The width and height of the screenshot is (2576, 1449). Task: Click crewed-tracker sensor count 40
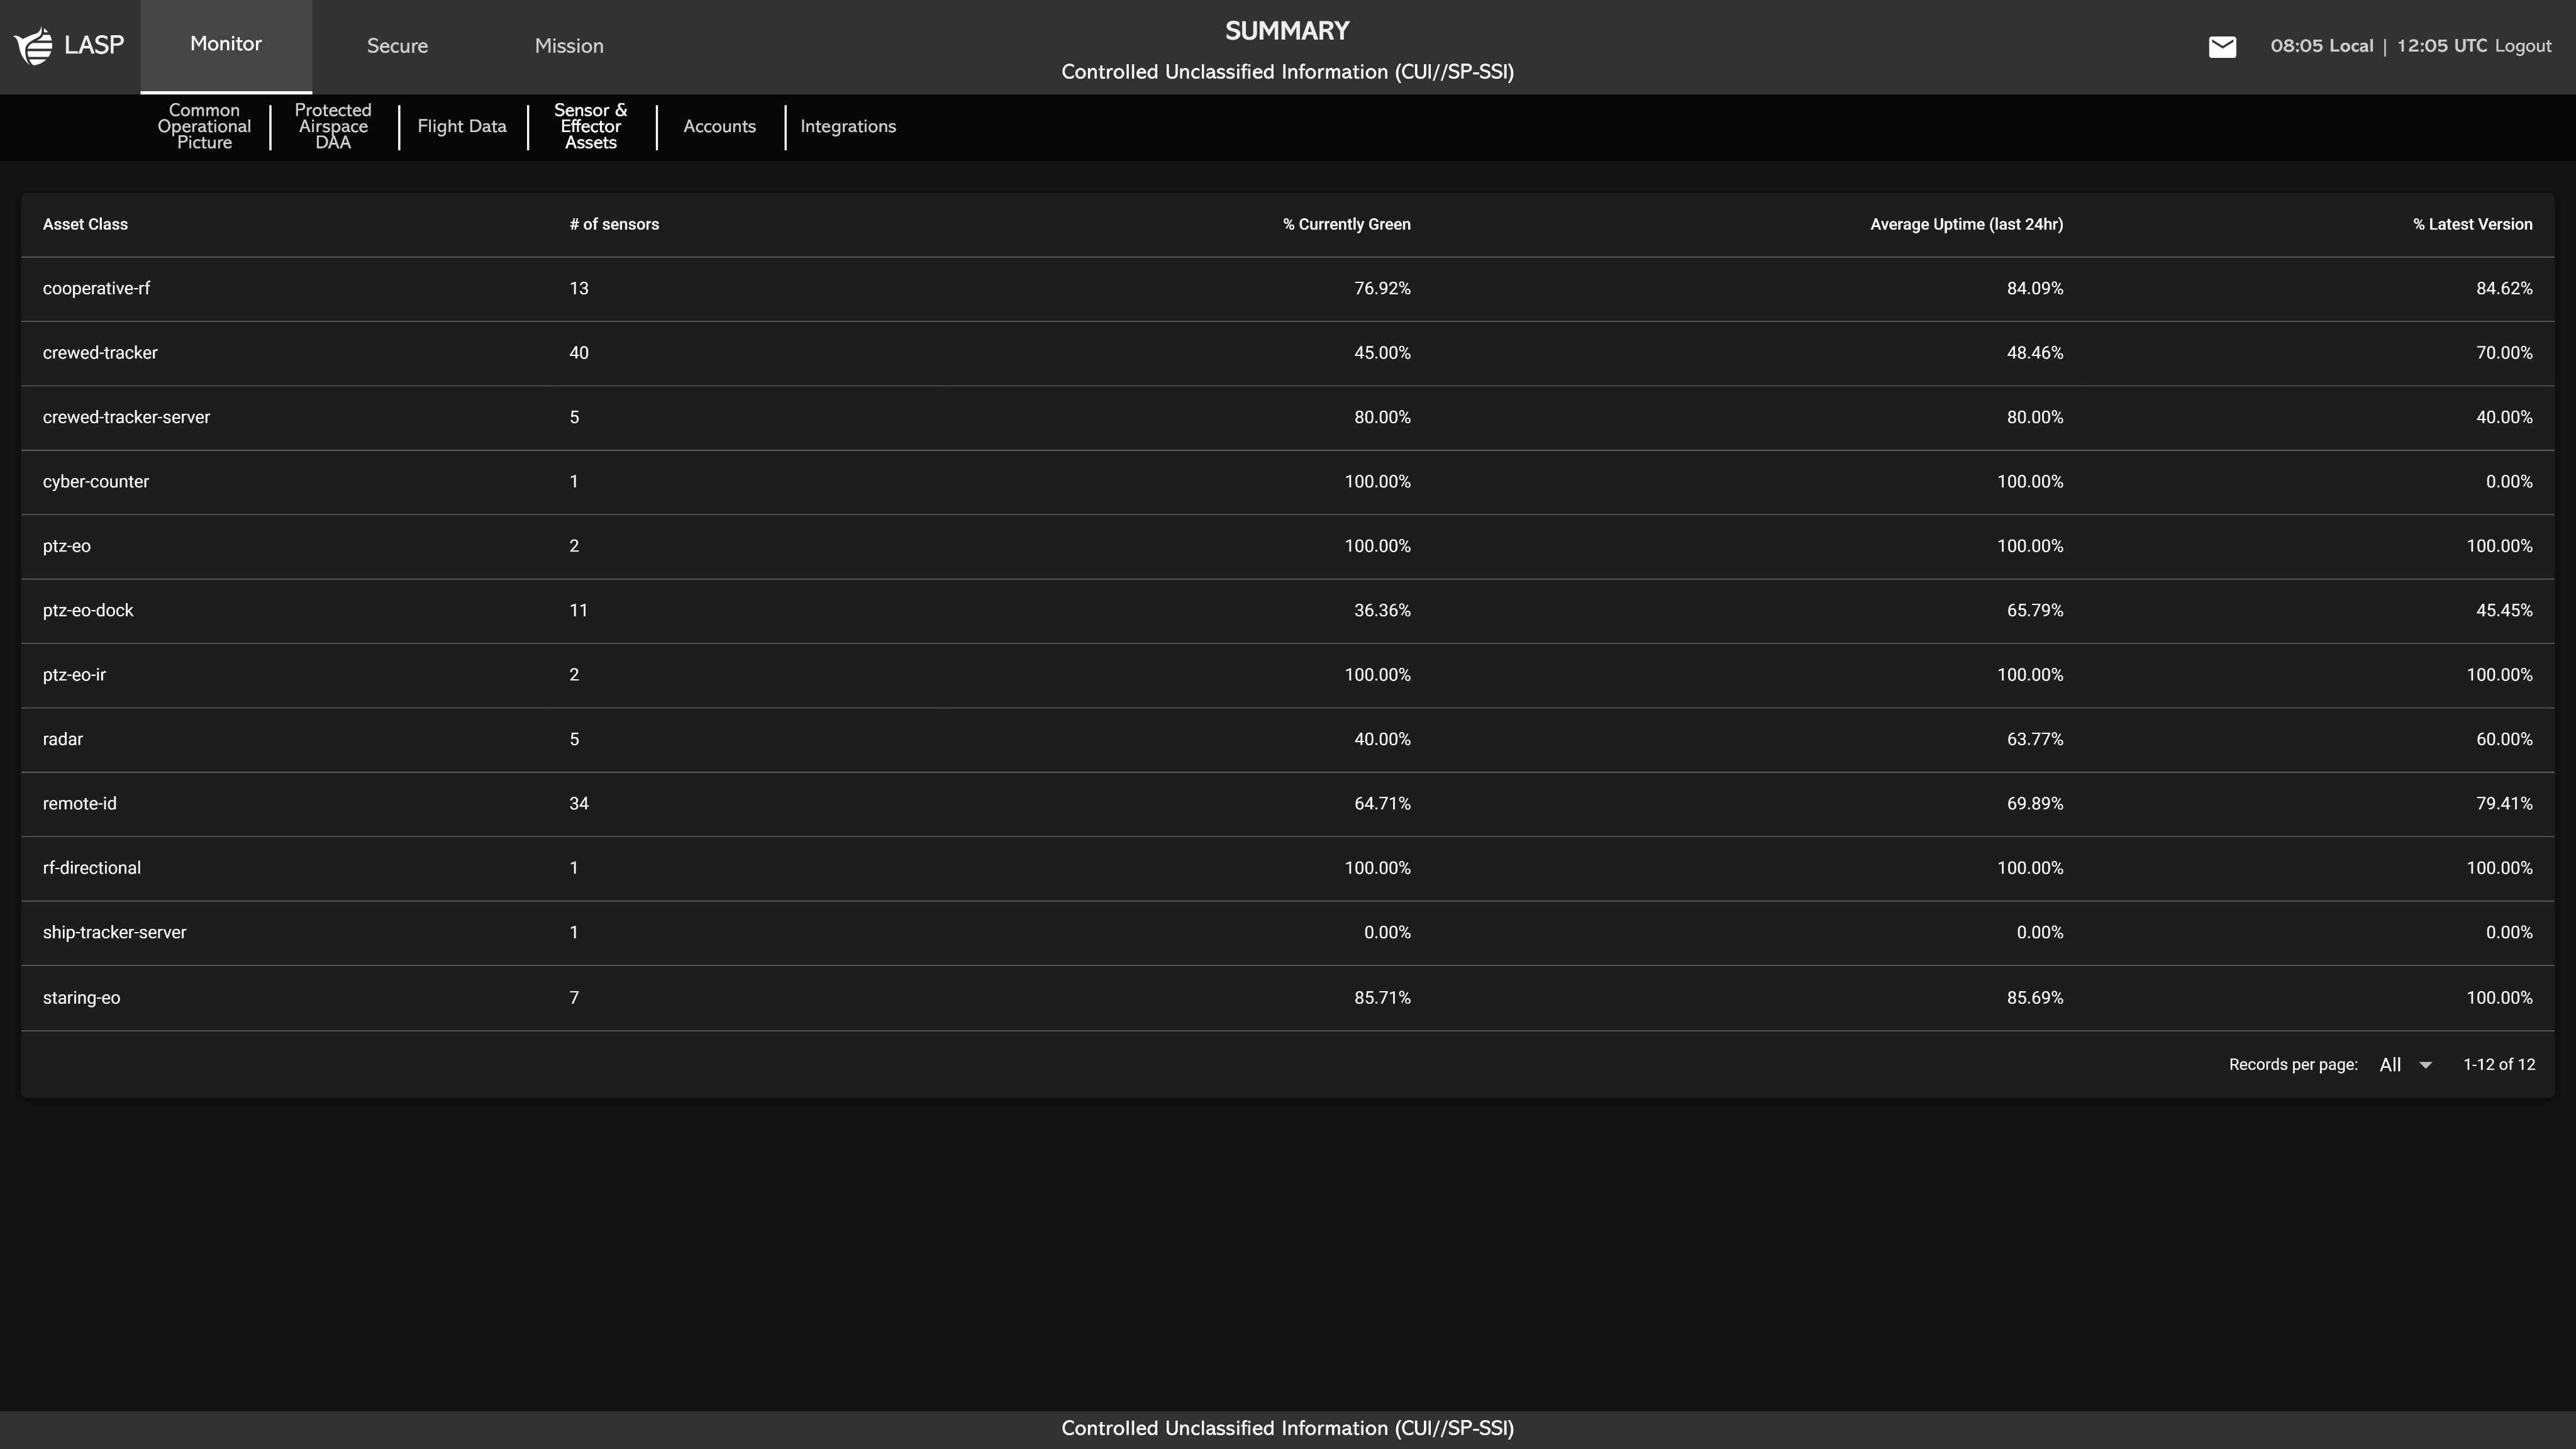(579, 353)
